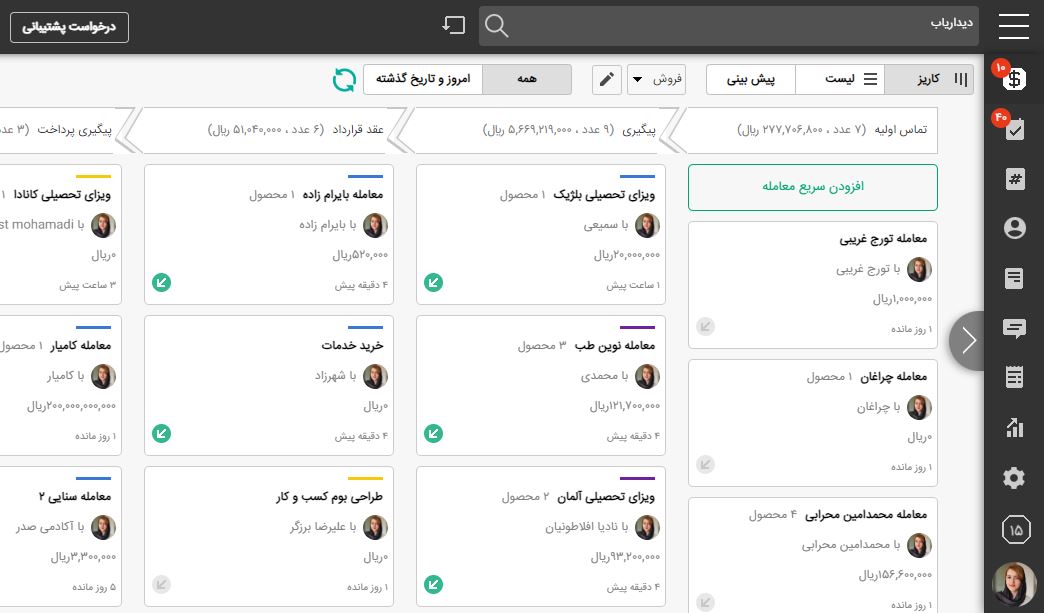Open the messages chat icon in sidebar

(x=1014, y=328)
